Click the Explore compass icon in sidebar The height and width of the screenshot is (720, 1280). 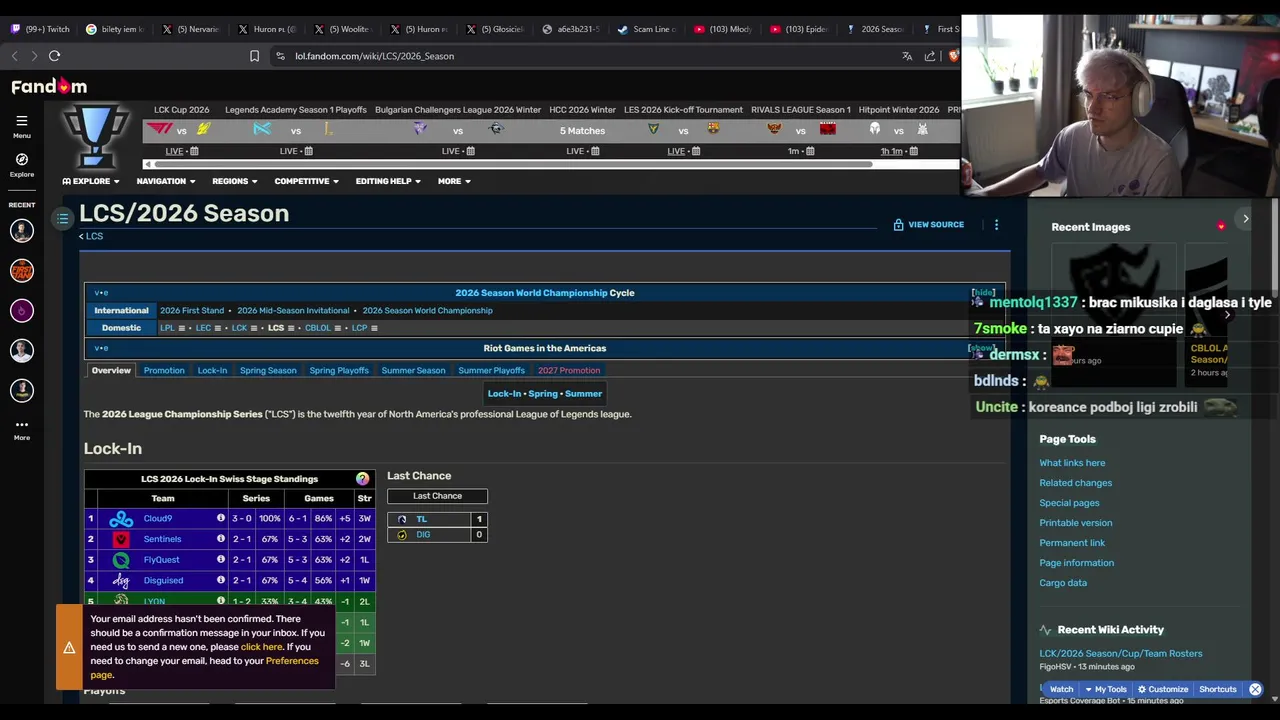pos(22,159)
